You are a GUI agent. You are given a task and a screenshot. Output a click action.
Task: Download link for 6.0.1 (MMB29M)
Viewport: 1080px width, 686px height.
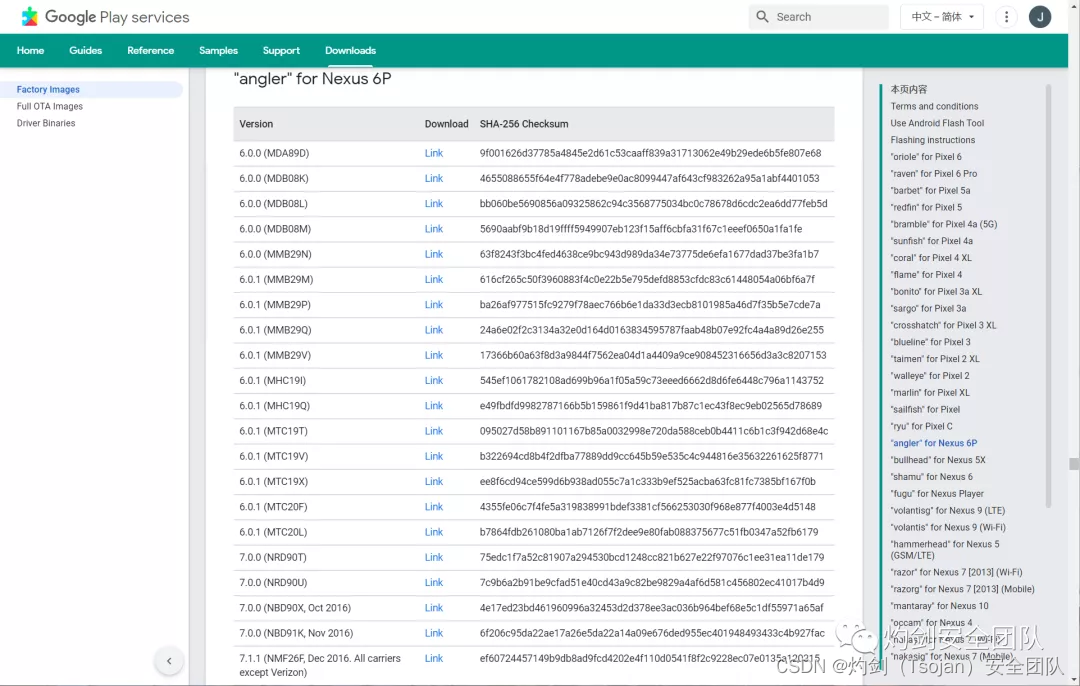(x=434, y=279)
